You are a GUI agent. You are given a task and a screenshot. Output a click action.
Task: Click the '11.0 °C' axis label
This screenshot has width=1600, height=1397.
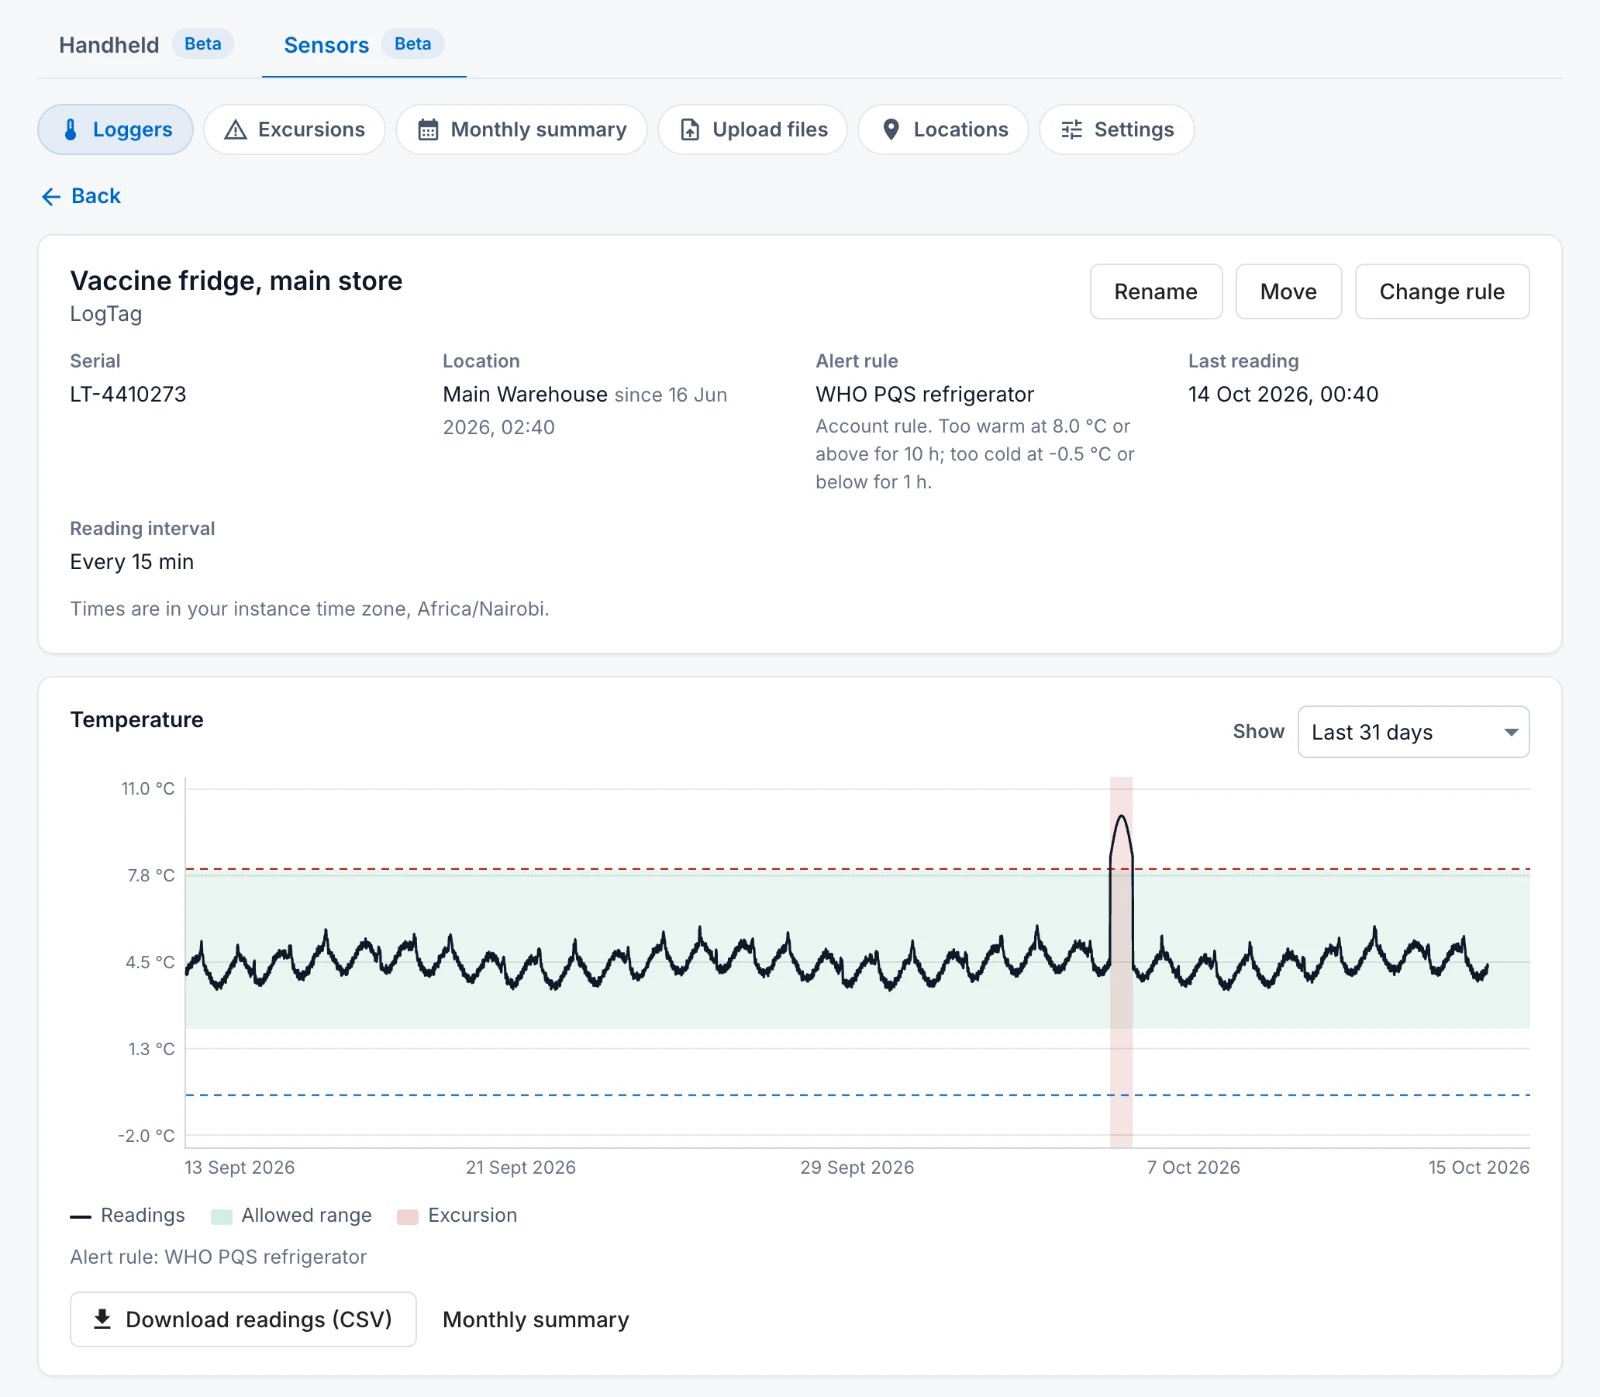[x=148, y=789]
